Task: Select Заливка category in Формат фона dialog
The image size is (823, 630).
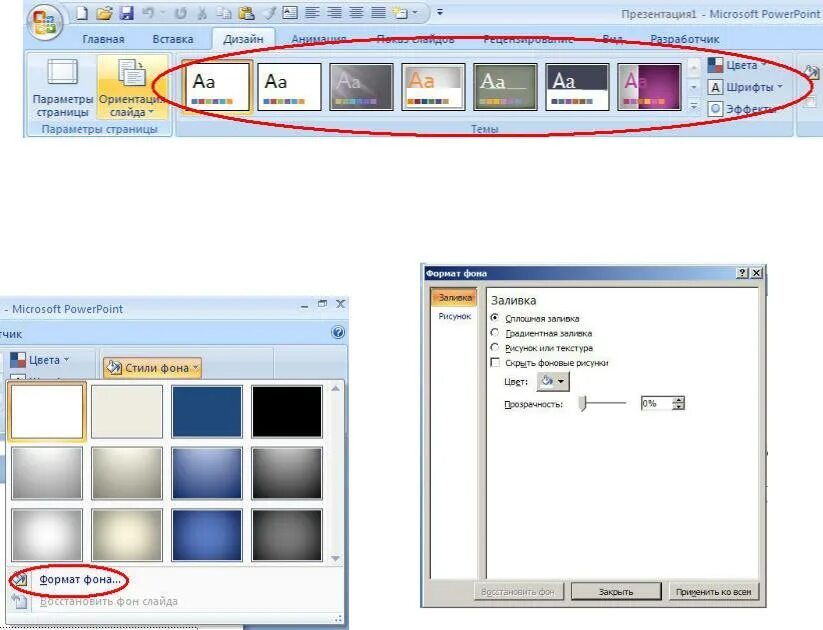Action: 455,298
